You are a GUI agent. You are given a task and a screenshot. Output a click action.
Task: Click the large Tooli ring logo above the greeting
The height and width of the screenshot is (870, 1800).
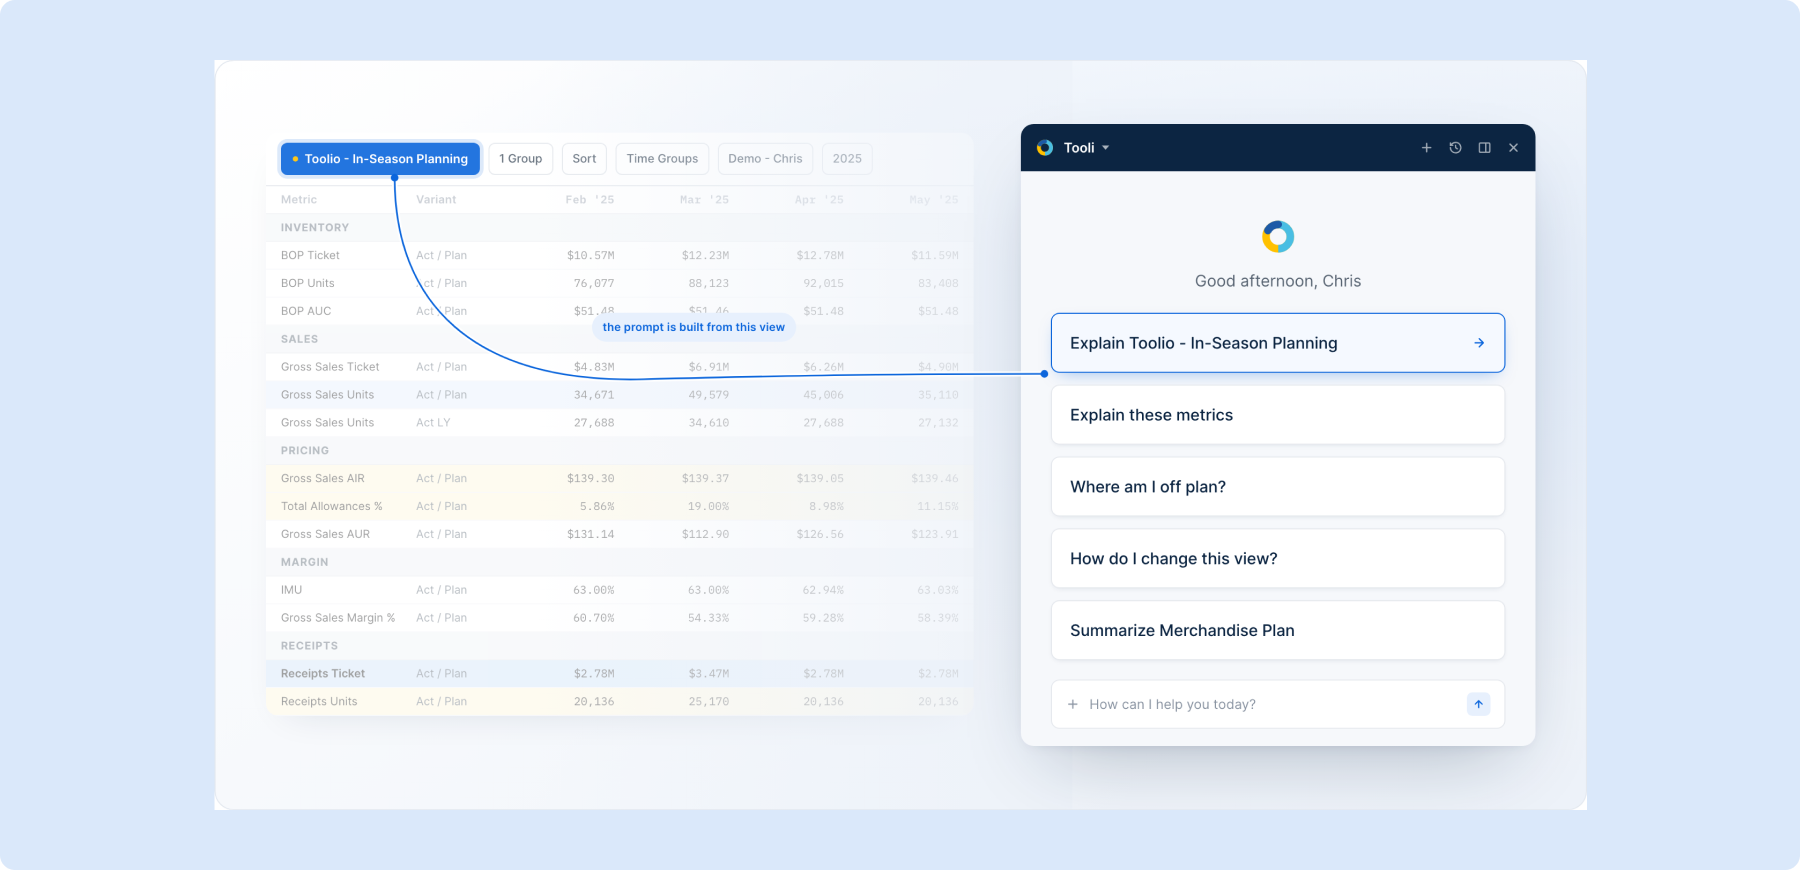pyautogui.click(x=1278, y=237)
